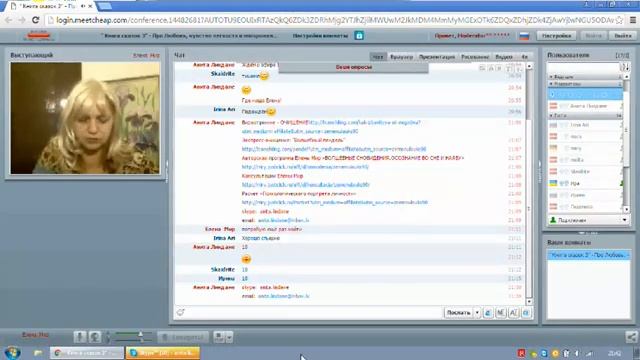Open the Windows Start menu
This screenshot has width=640, height=360.
13,353
